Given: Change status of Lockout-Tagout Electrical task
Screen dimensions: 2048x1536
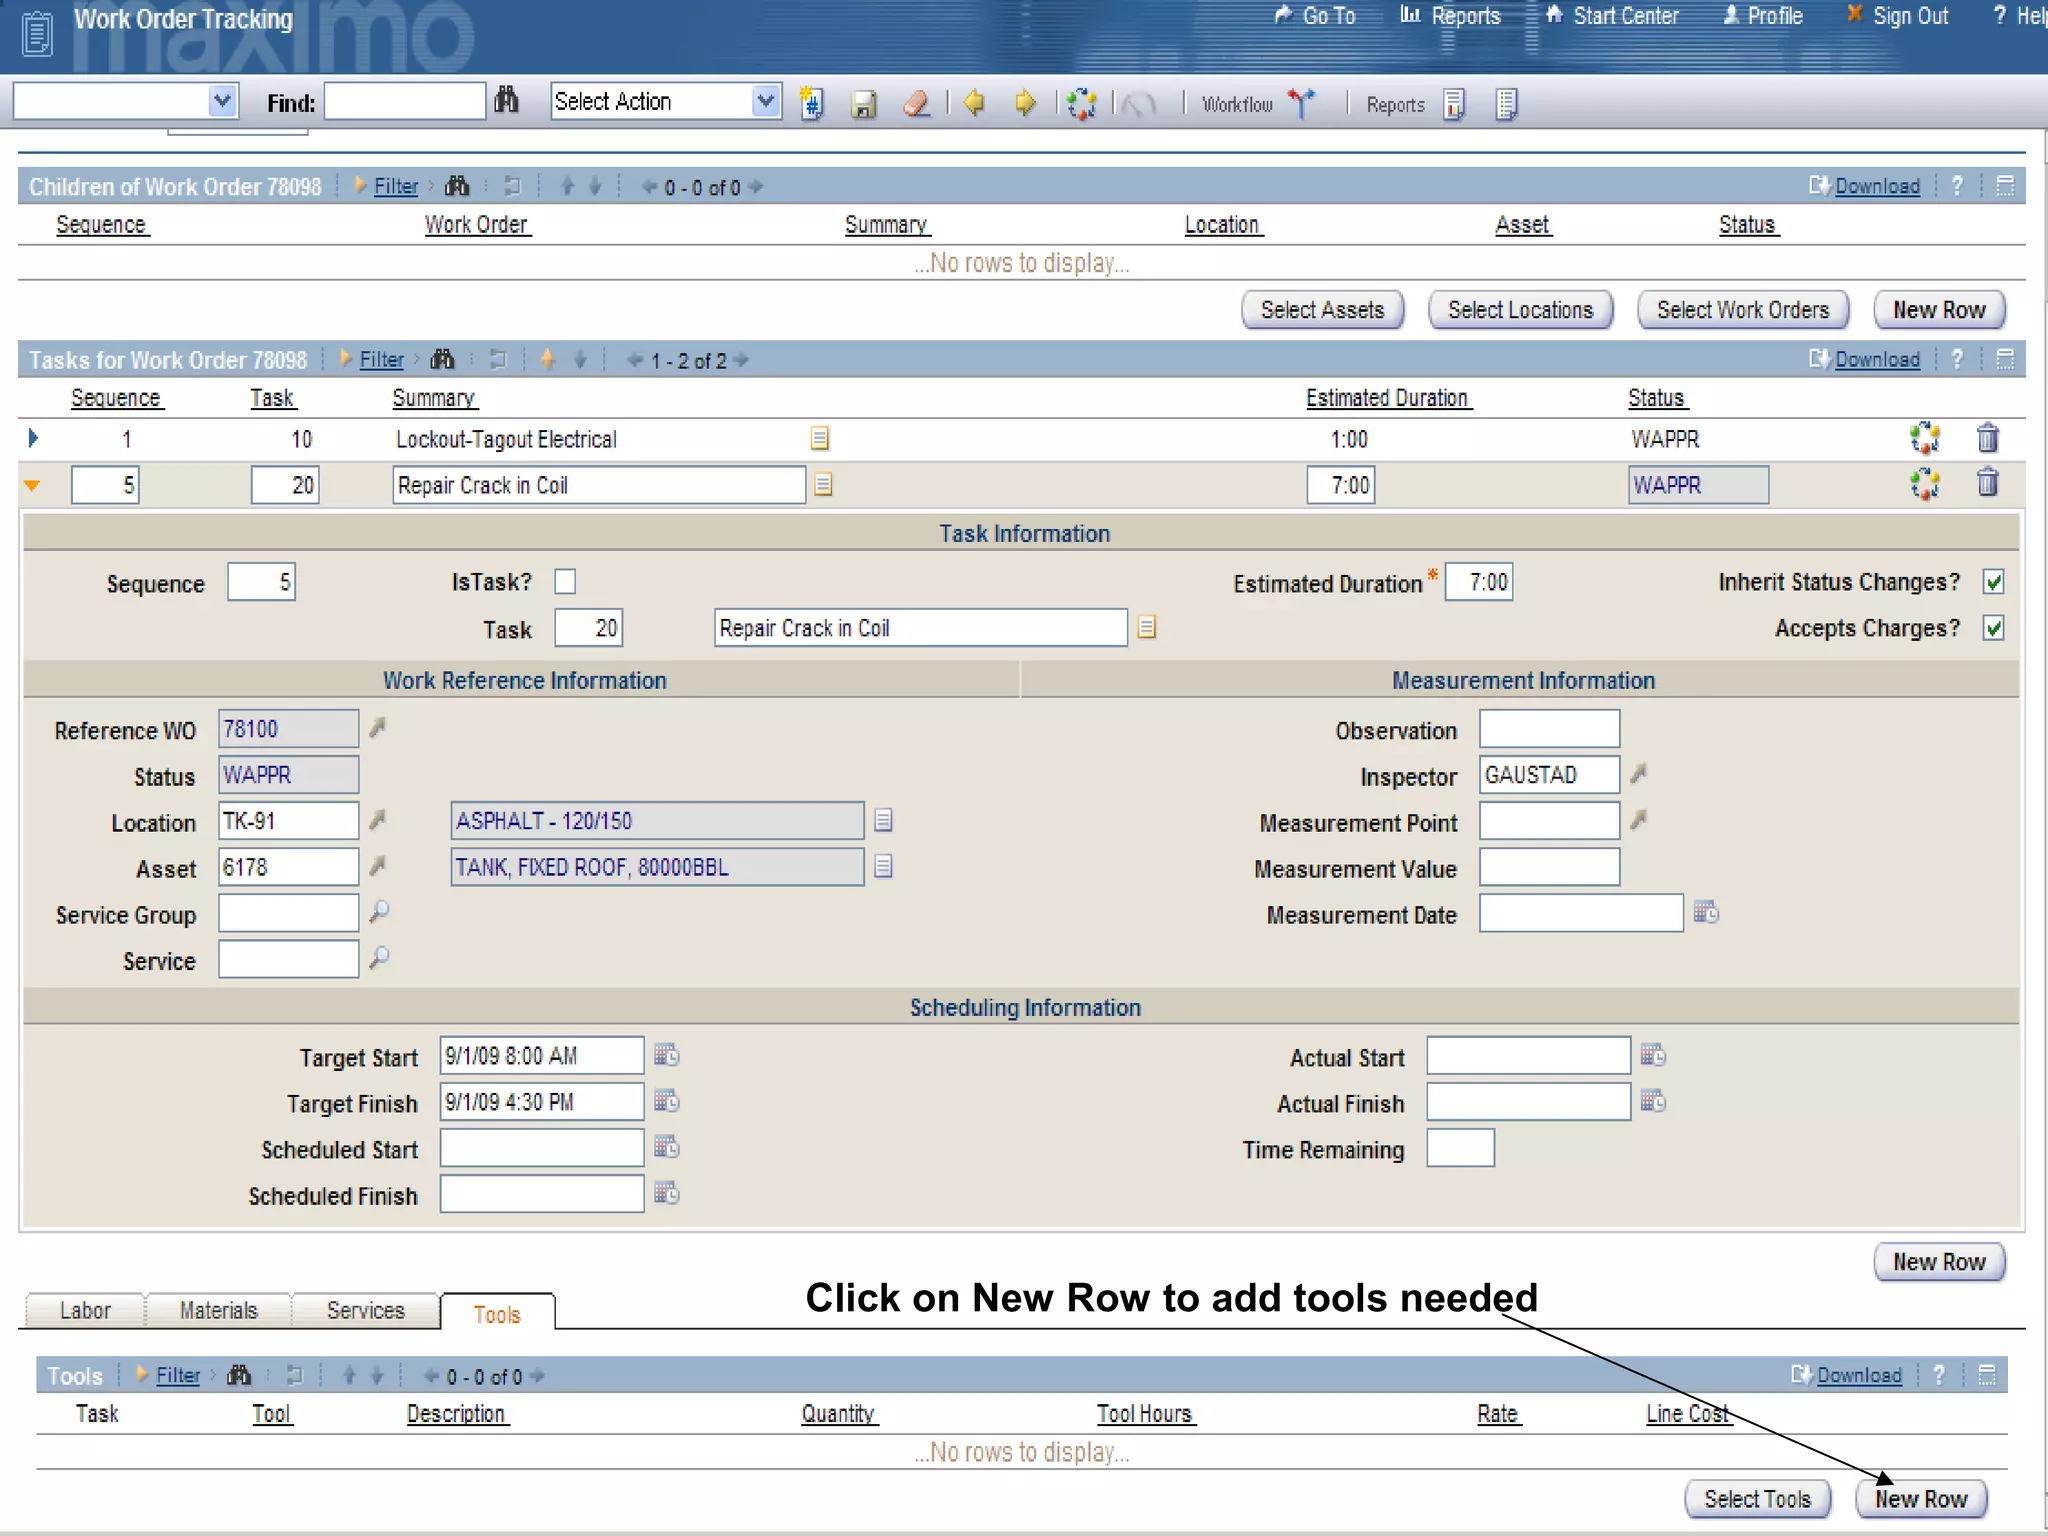Looking at the screenshot, I should (x=1925, y=438).
